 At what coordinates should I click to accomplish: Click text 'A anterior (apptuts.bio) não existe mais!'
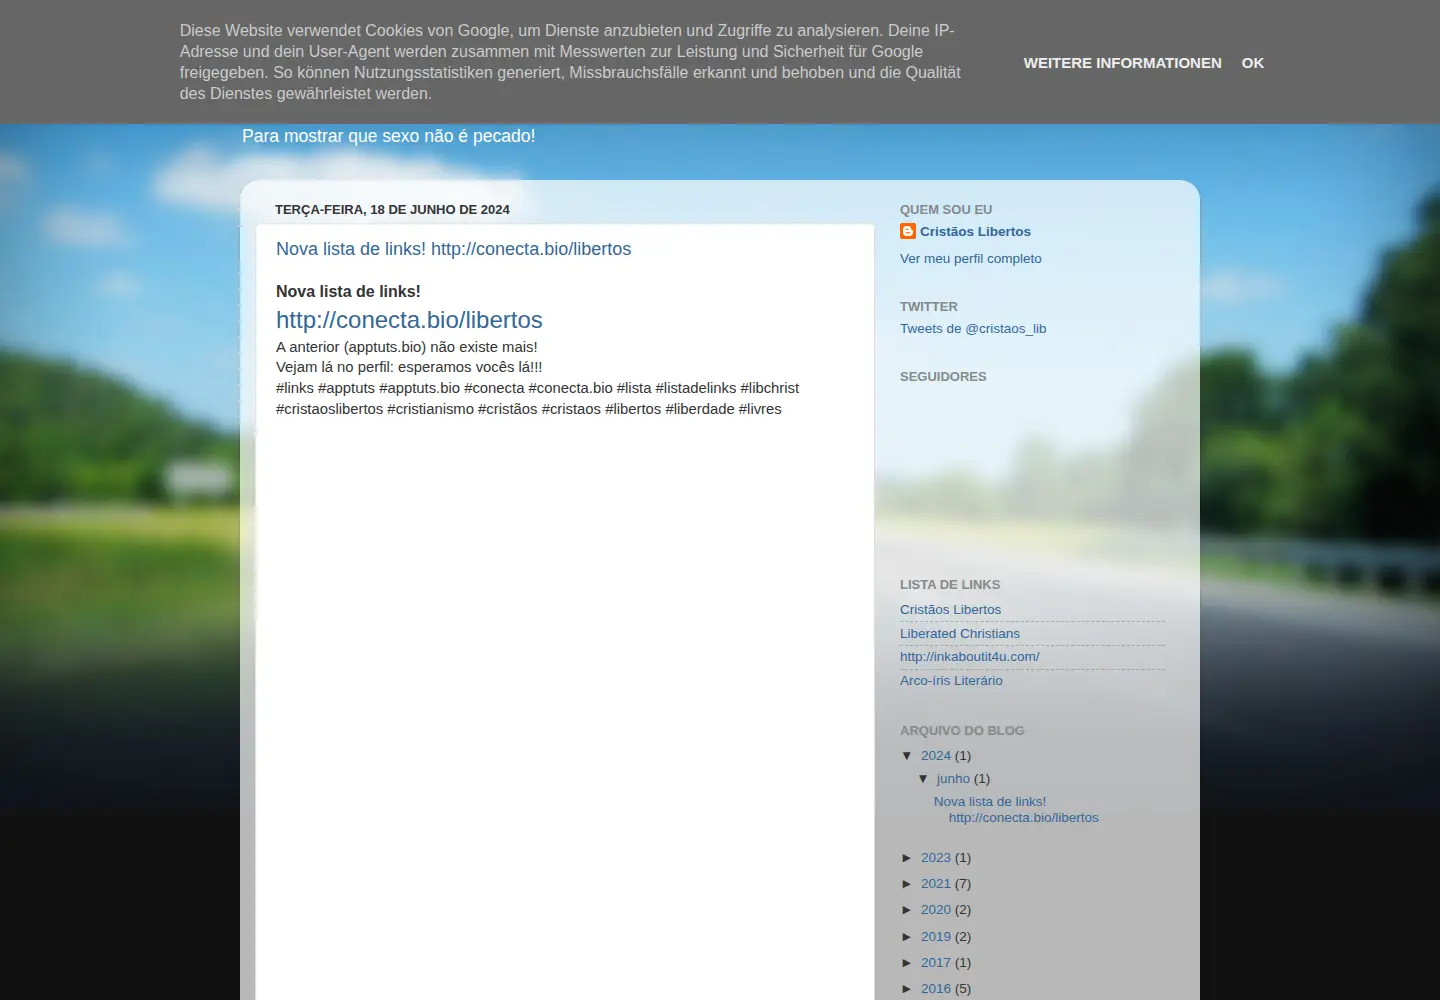point(407,347)
